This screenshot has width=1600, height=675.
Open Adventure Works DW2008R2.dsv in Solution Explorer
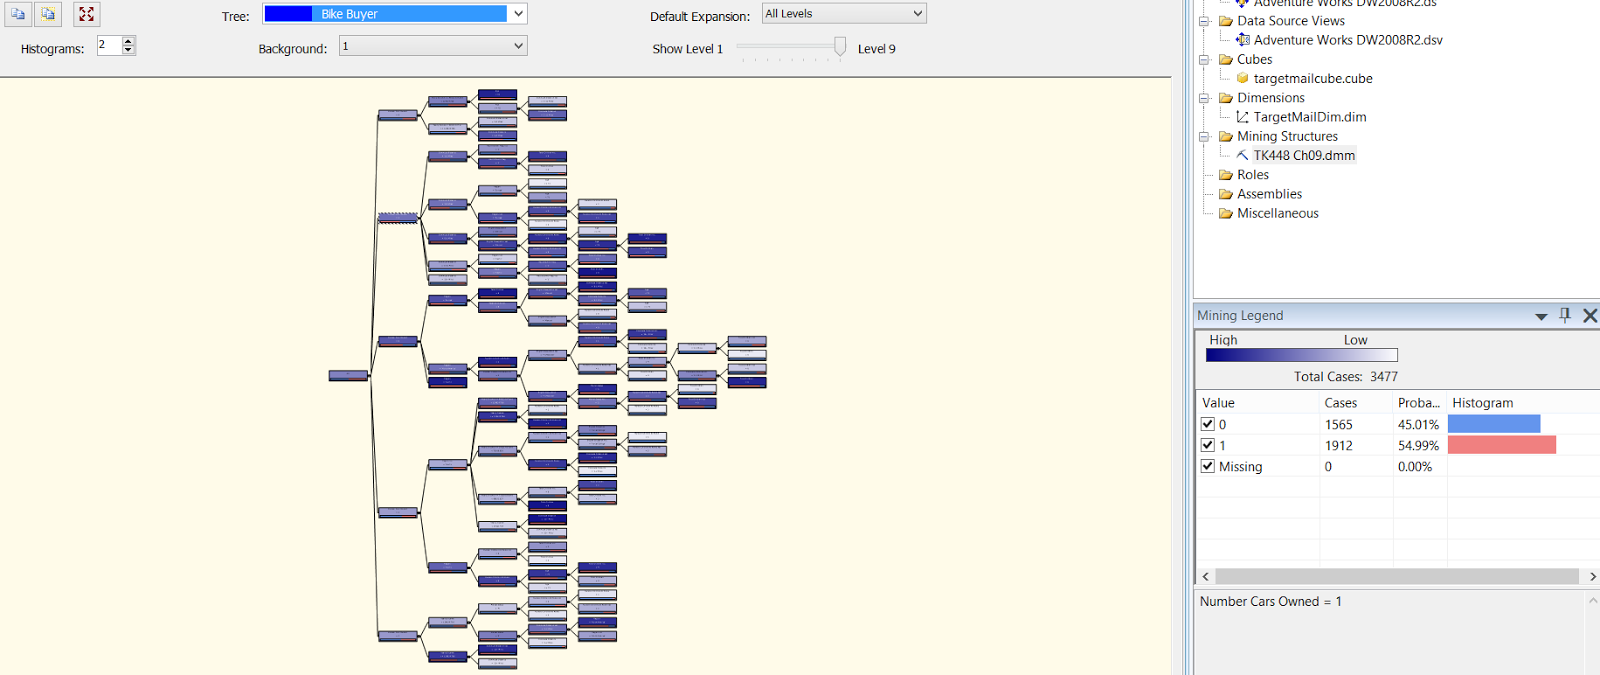pyautogui.click(x=1348, y=40)
